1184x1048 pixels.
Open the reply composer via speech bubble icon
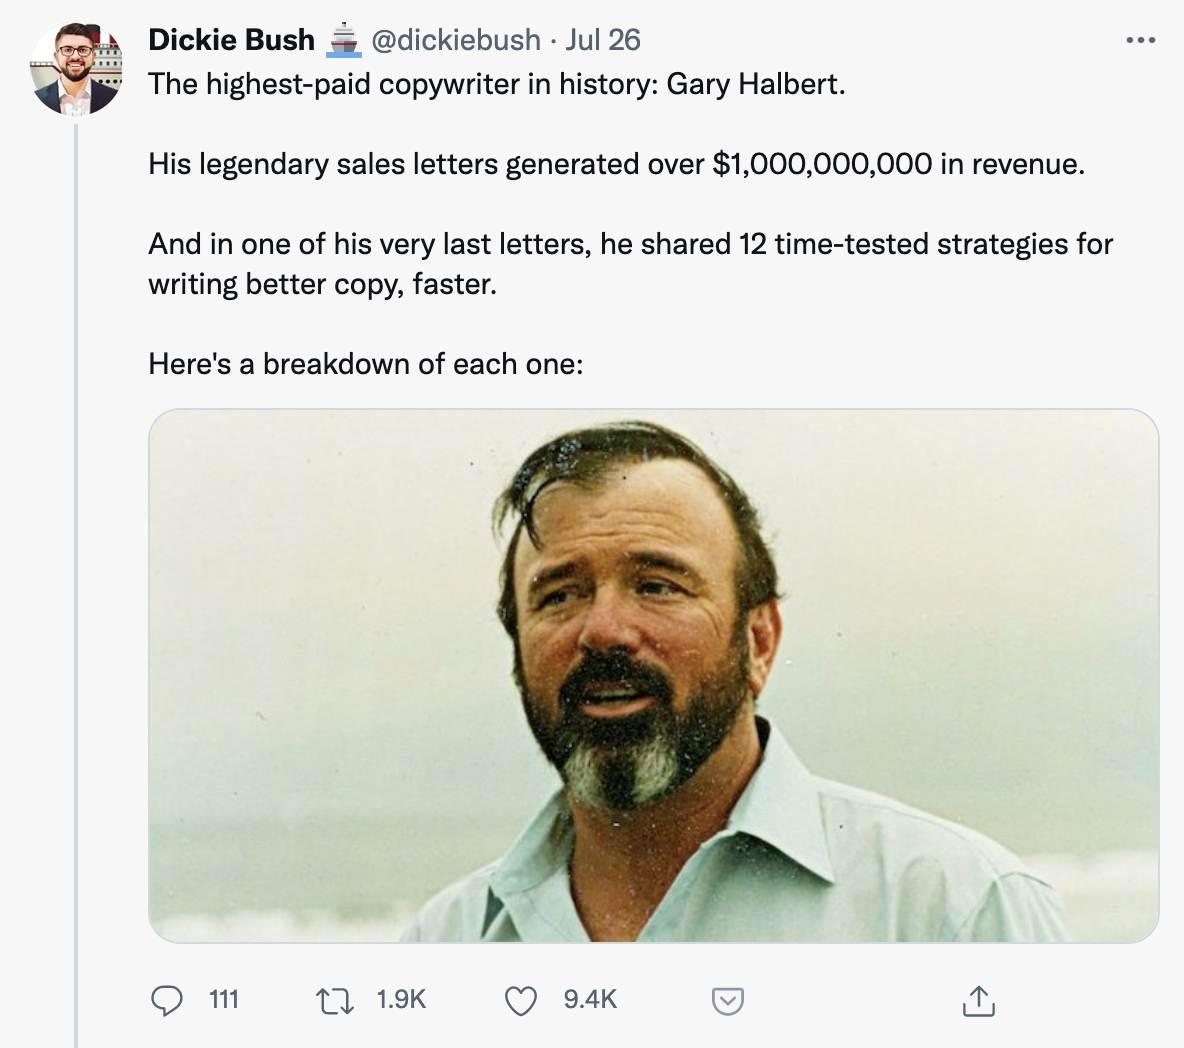pyautogui.click(x=168, y=999)
